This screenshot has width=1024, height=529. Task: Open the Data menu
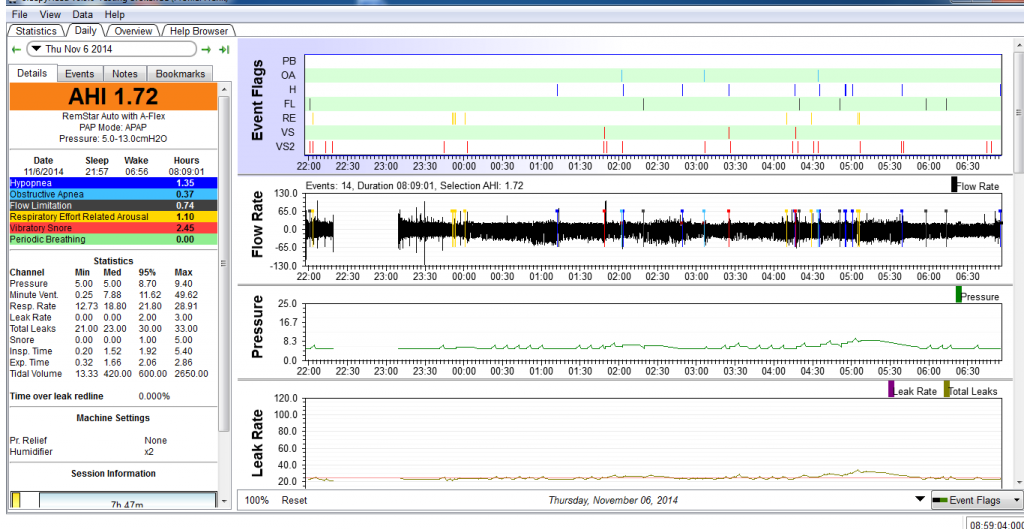click(82, 14)
